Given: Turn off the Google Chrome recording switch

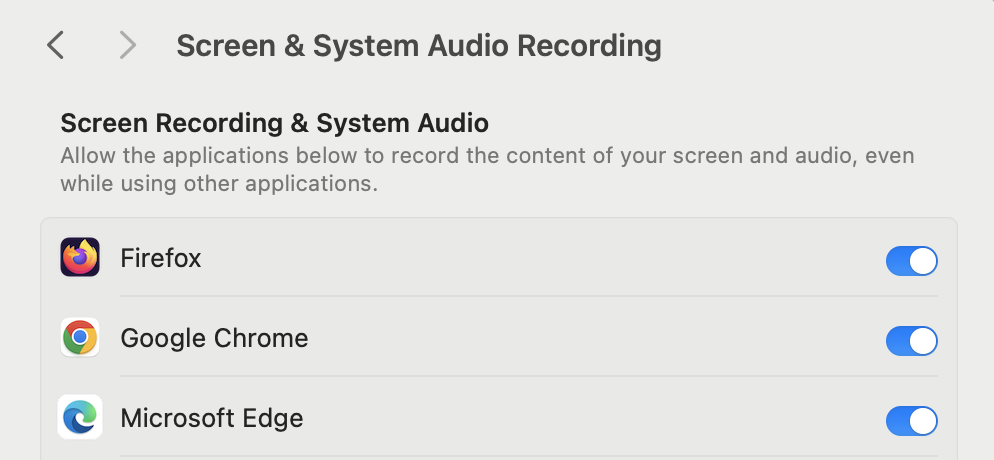Looking at the screenshot, I should [912, 341].
